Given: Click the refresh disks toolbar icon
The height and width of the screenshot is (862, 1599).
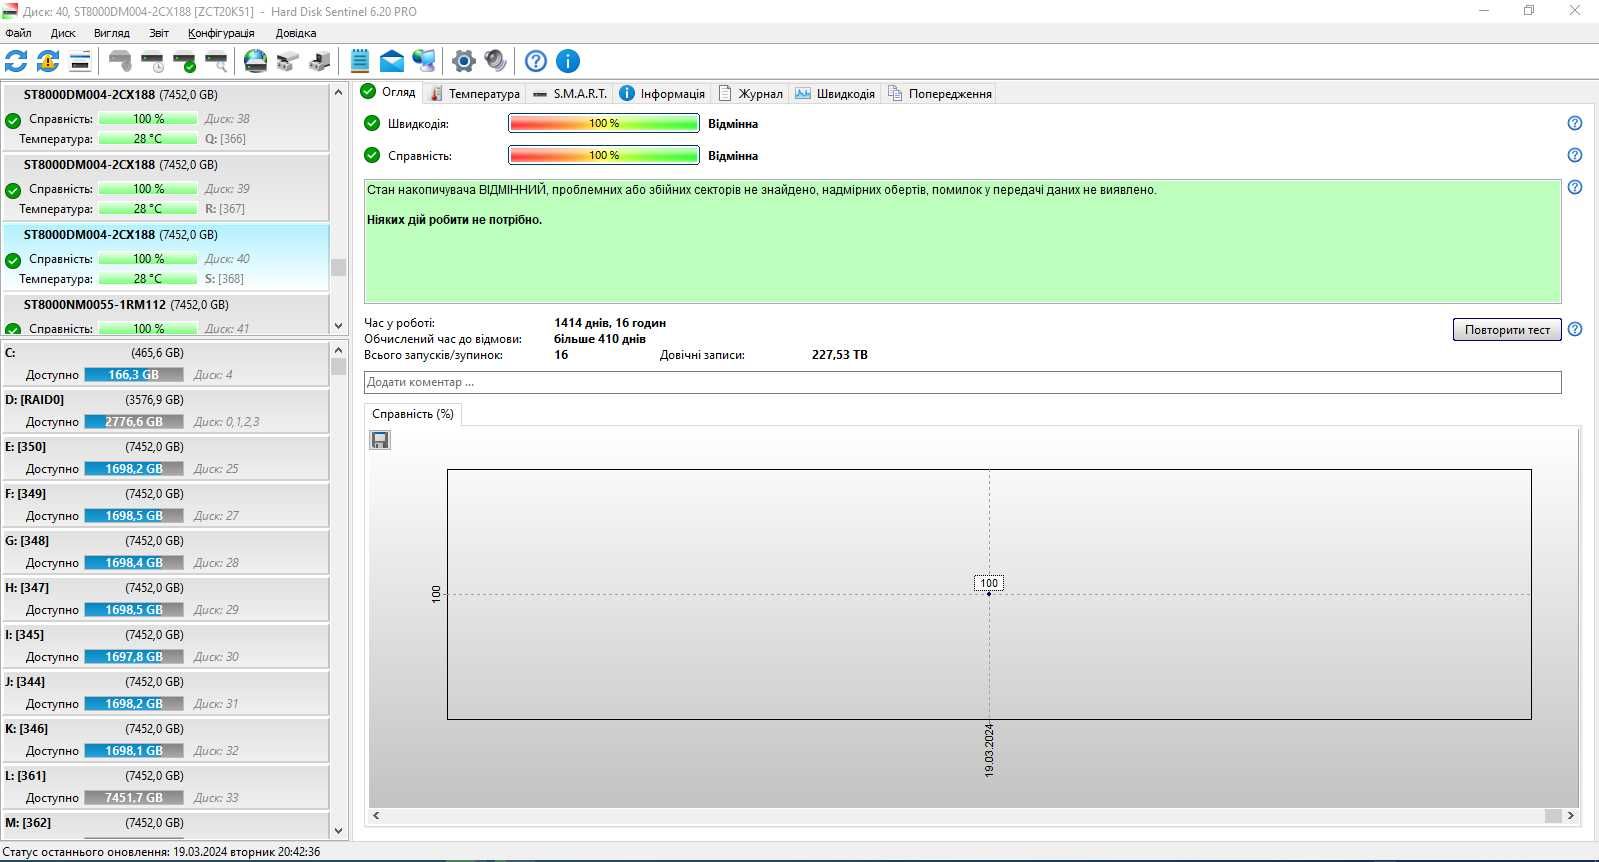Looking at the screenshot, I should 16,61.
